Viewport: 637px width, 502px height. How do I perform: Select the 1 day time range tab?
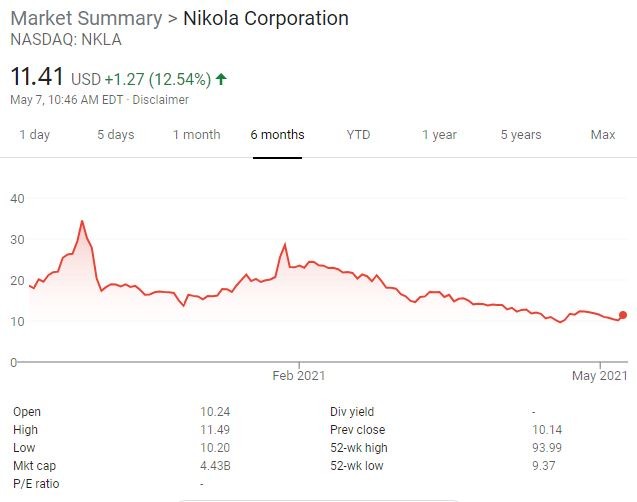tap(34, 135)
